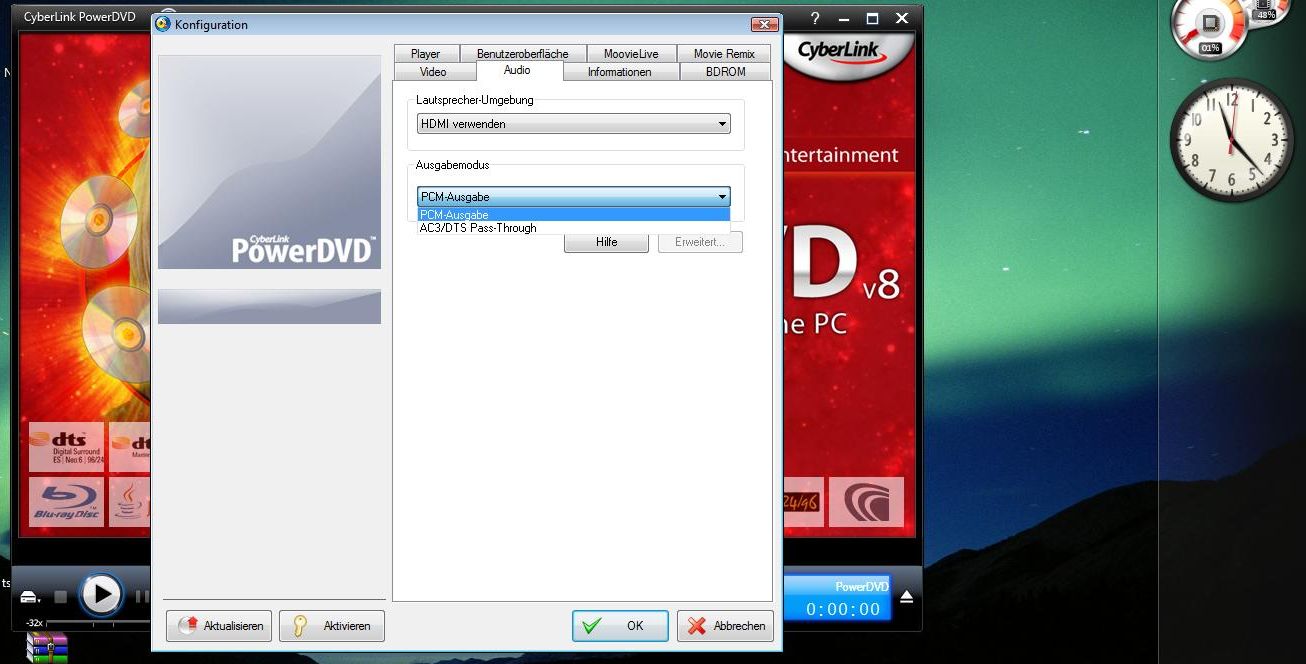Click the playback speed slider near -32x
This screenshot has width=1306, height=664.
click(x=96, y=623)
